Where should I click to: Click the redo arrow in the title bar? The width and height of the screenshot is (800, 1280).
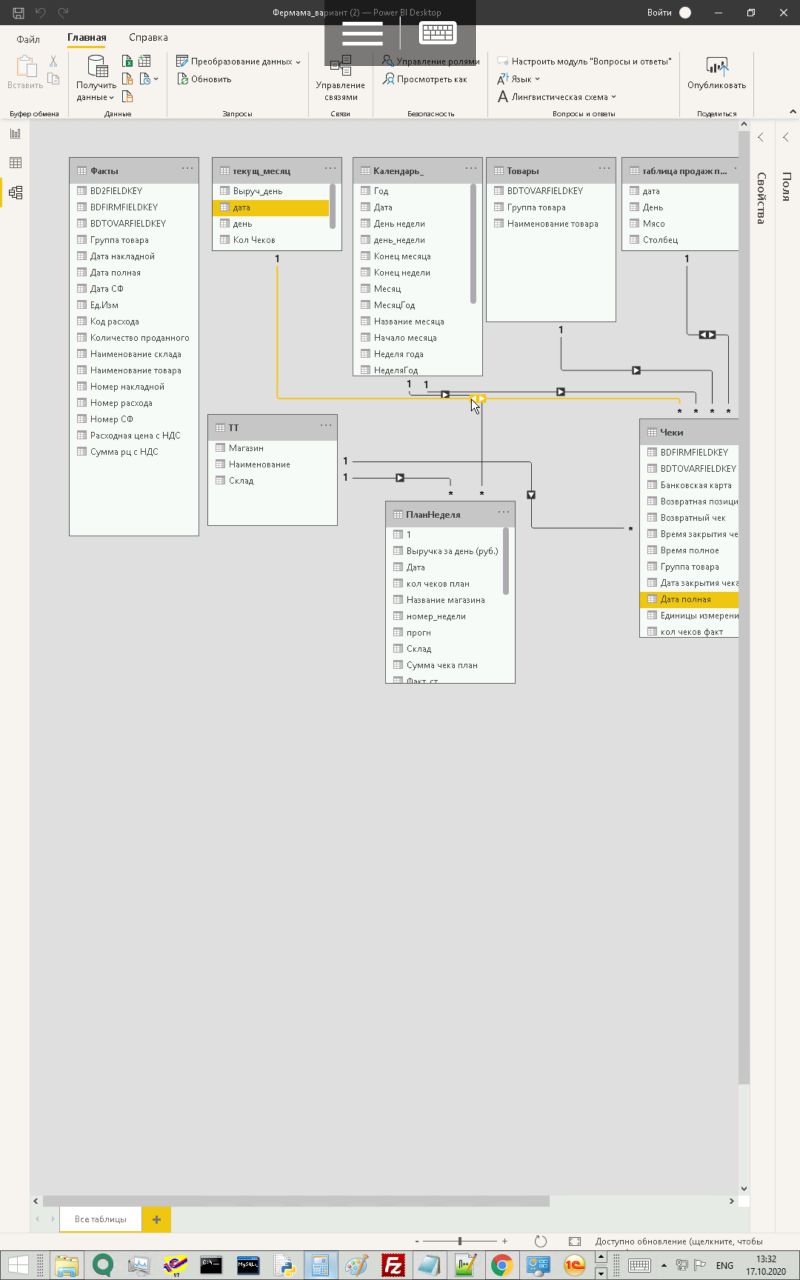63,13
